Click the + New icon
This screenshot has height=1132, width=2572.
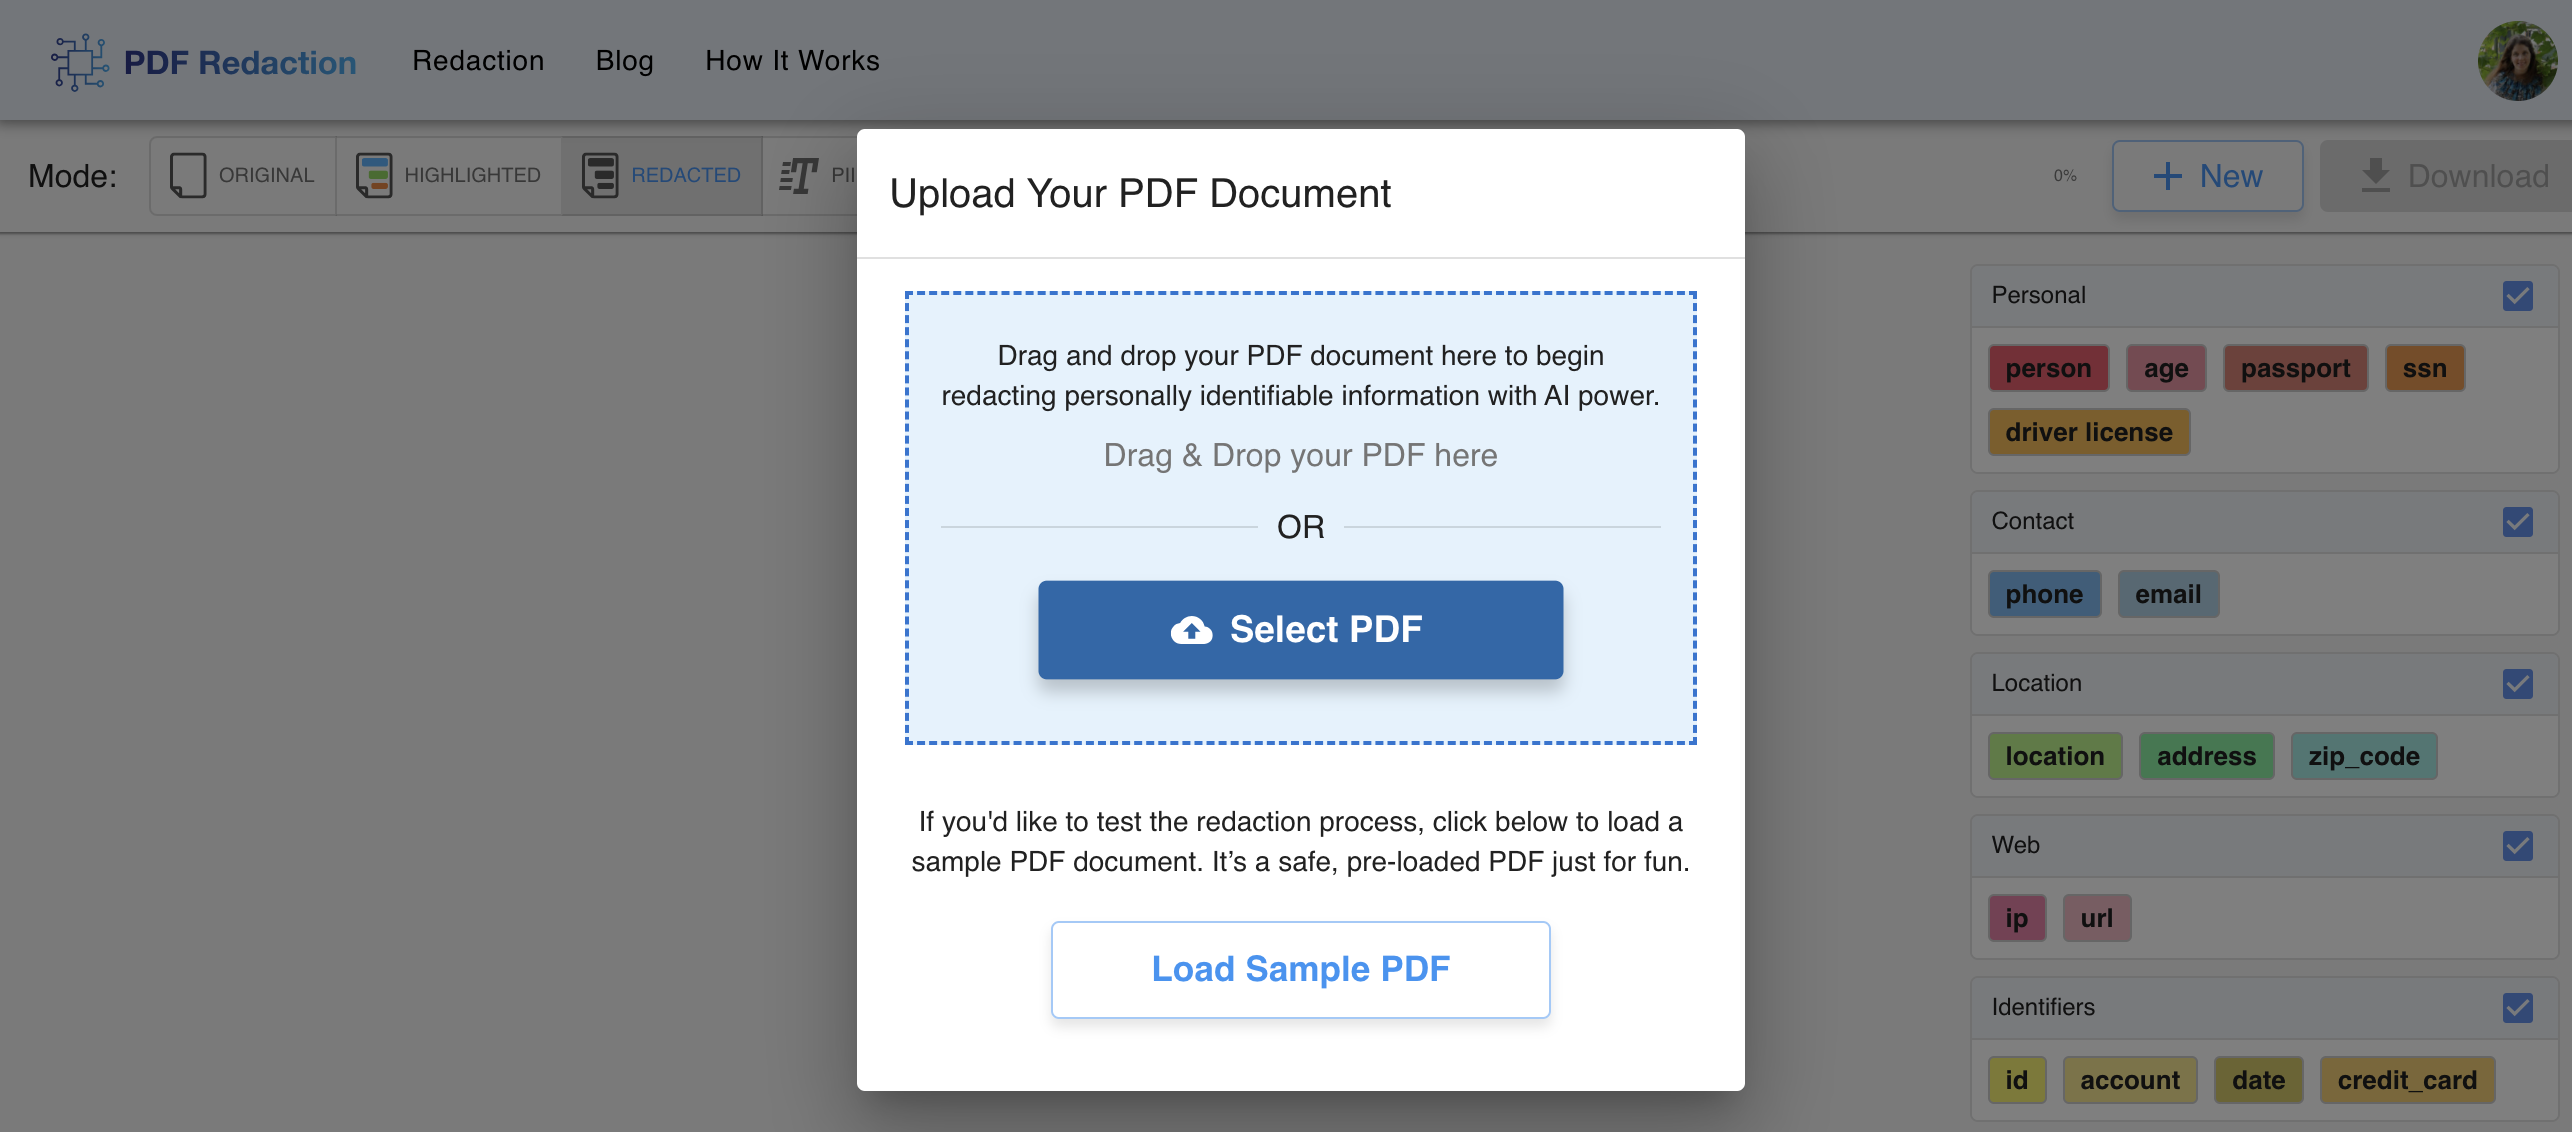[x=2167, y=176]
